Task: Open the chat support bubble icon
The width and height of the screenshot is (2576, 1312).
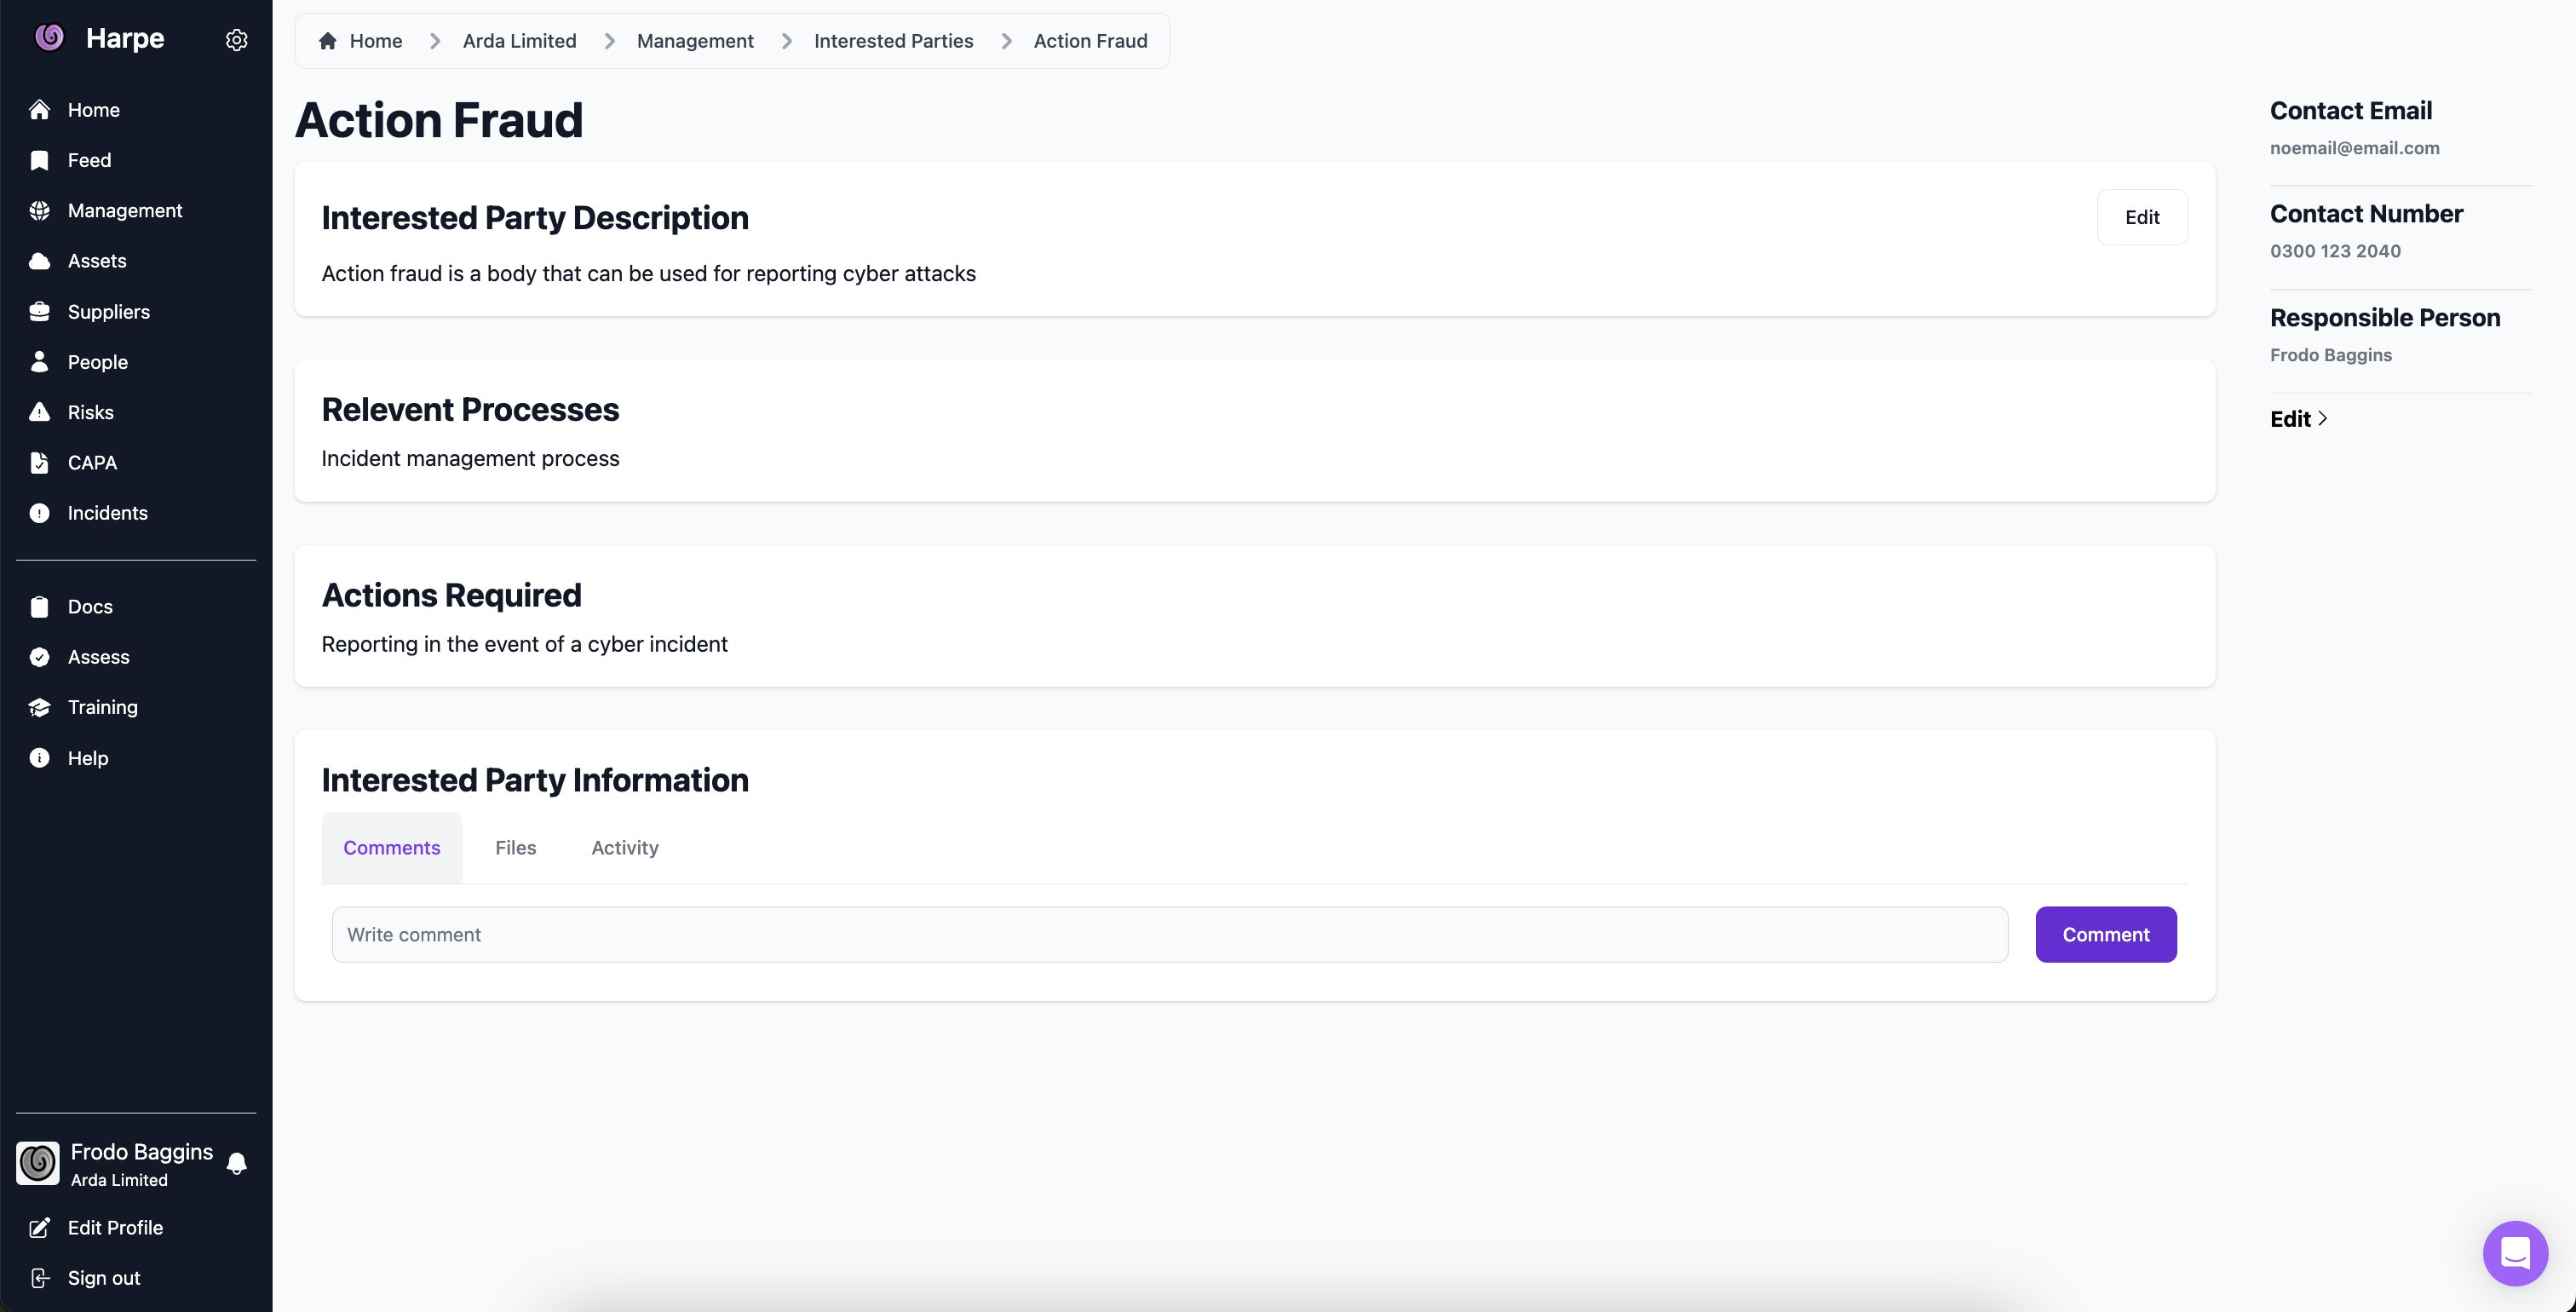Action: tap(2514, 1252)
